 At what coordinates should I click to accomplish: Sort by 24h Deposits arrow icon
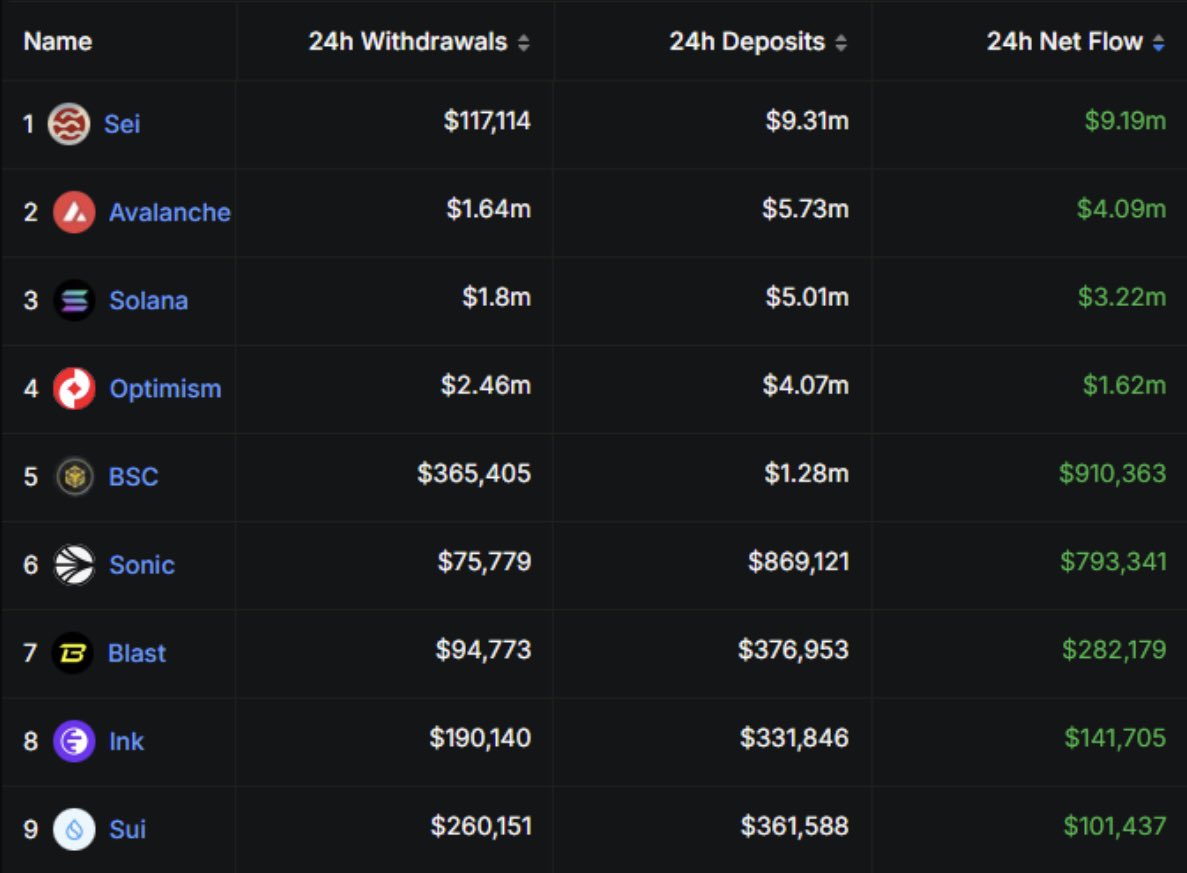click(841, 42)
